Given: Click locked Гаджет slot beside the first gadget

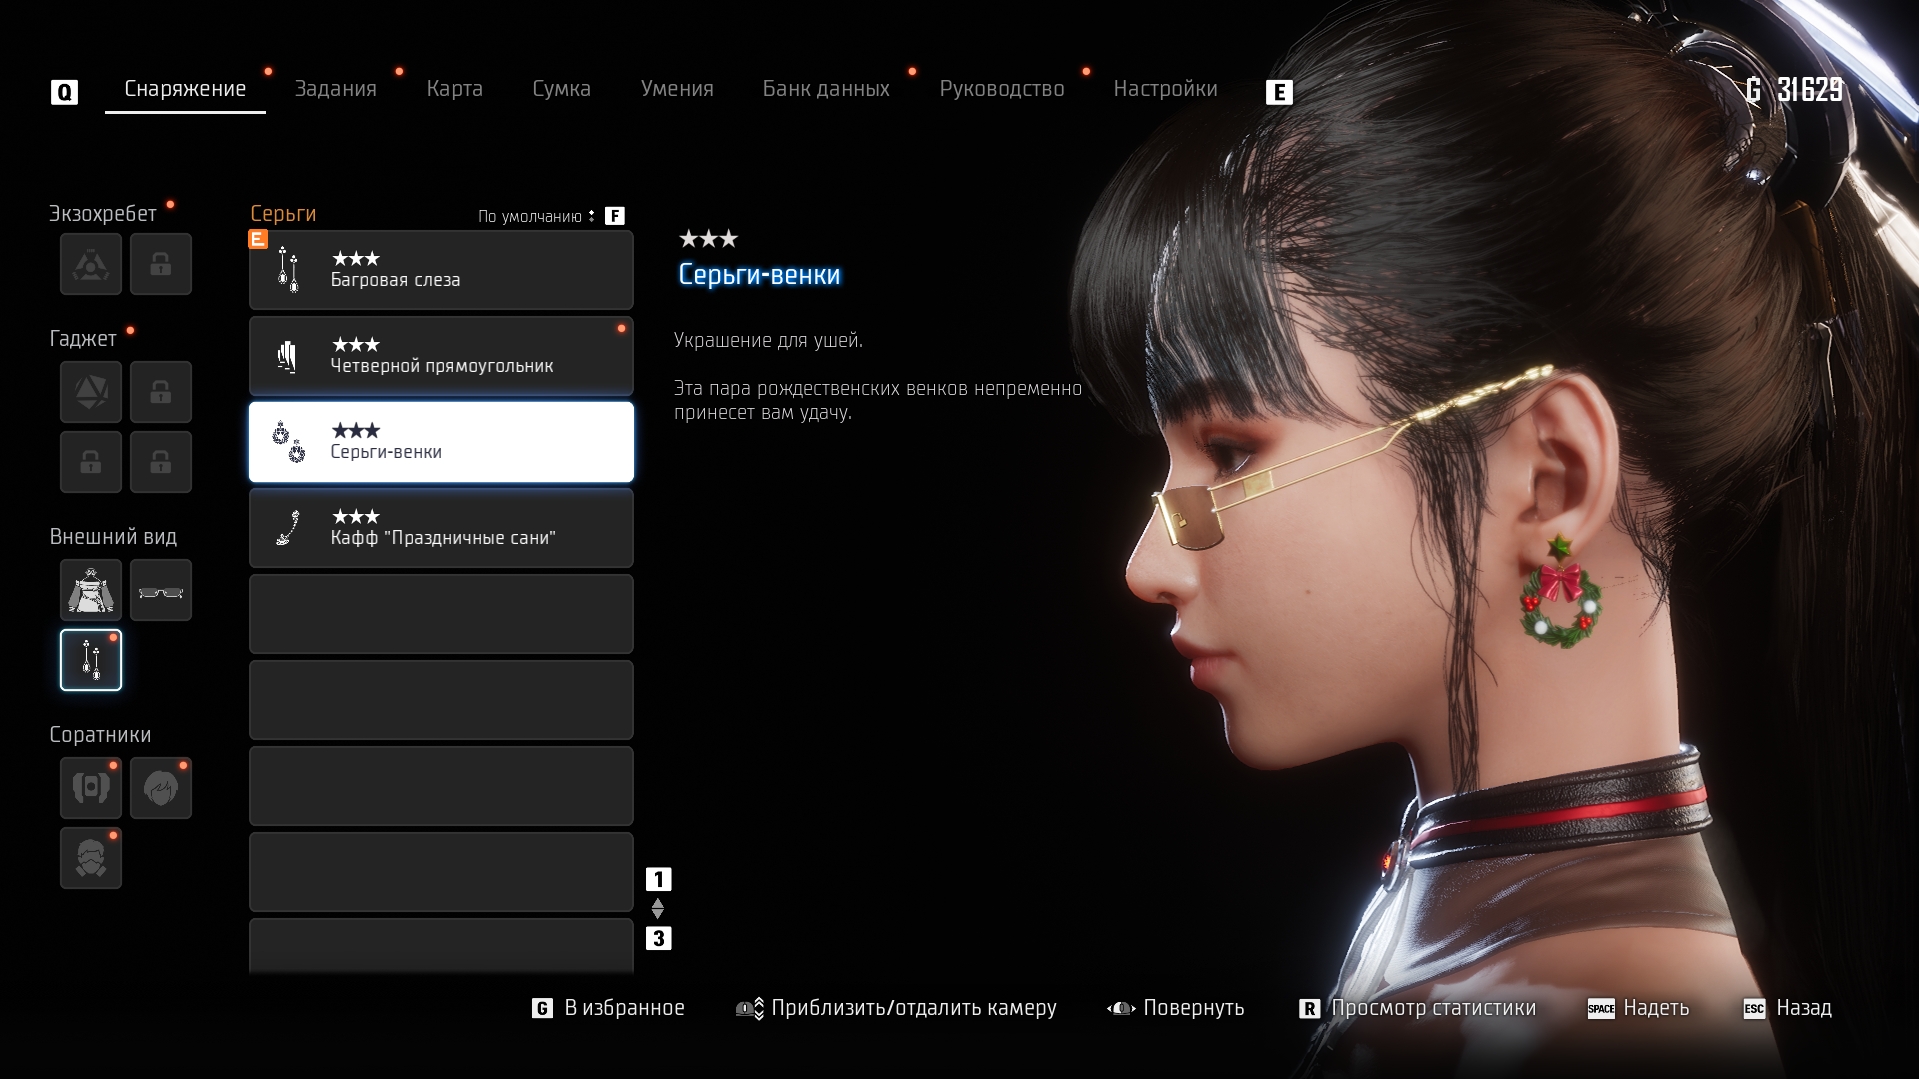Looking at the screenshot, I should click(x=161, y=392).
